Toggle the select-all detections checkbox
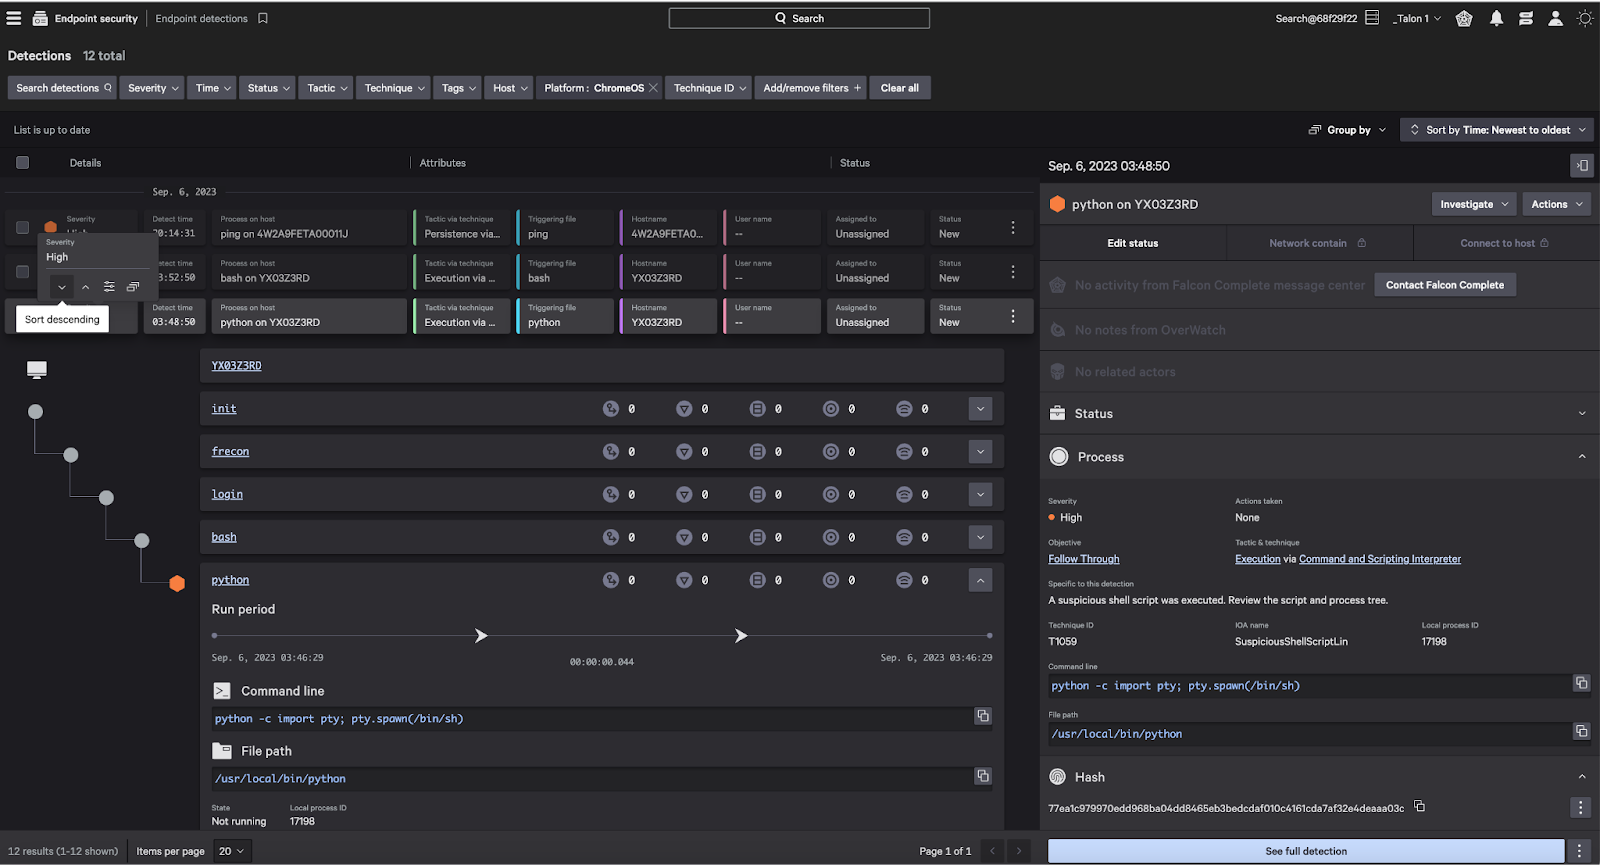1600x865 pixels. (23, 162)
